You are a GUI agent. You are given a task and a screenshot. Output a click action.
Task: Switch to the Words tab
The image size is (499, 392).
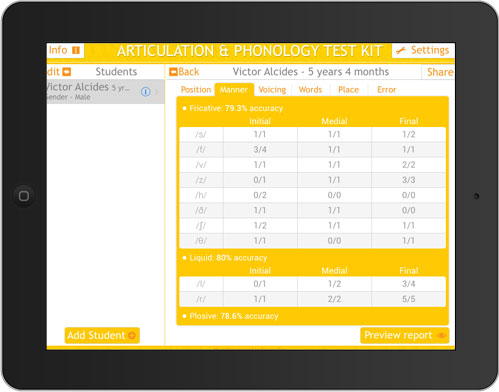point(310,90)
